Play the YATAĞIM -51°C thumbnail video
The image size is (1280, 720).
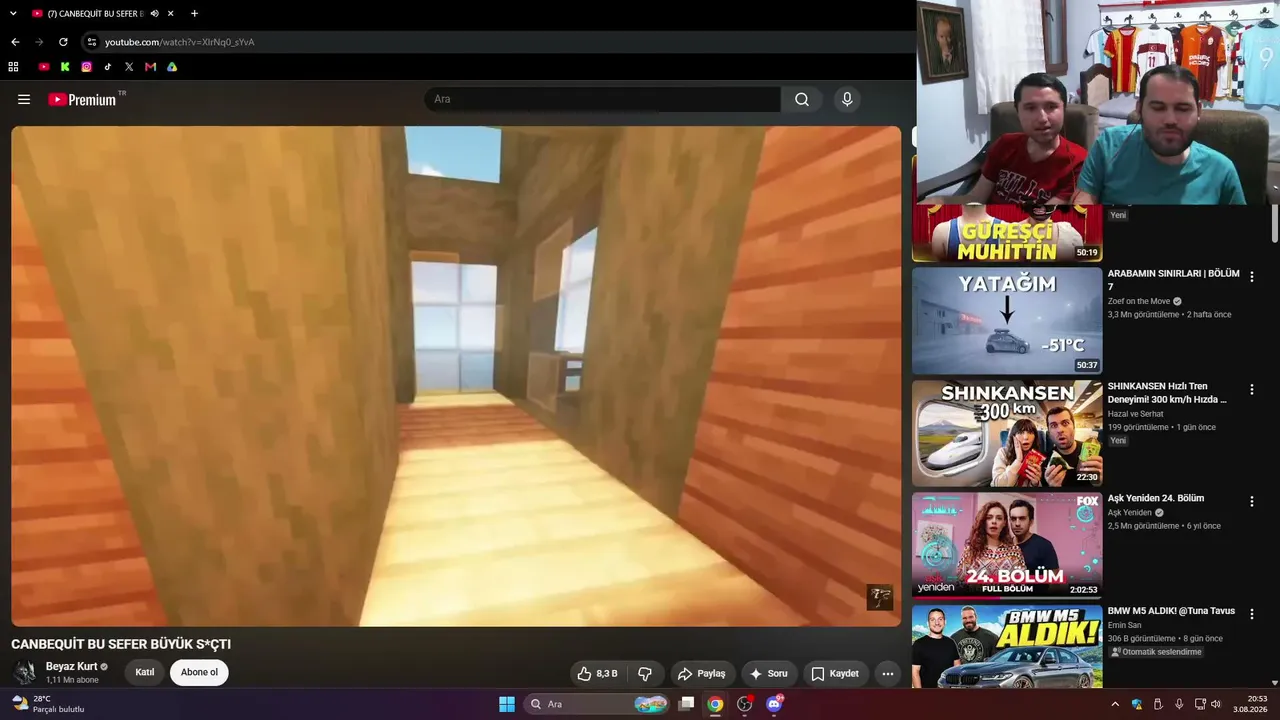point(1007,321)
